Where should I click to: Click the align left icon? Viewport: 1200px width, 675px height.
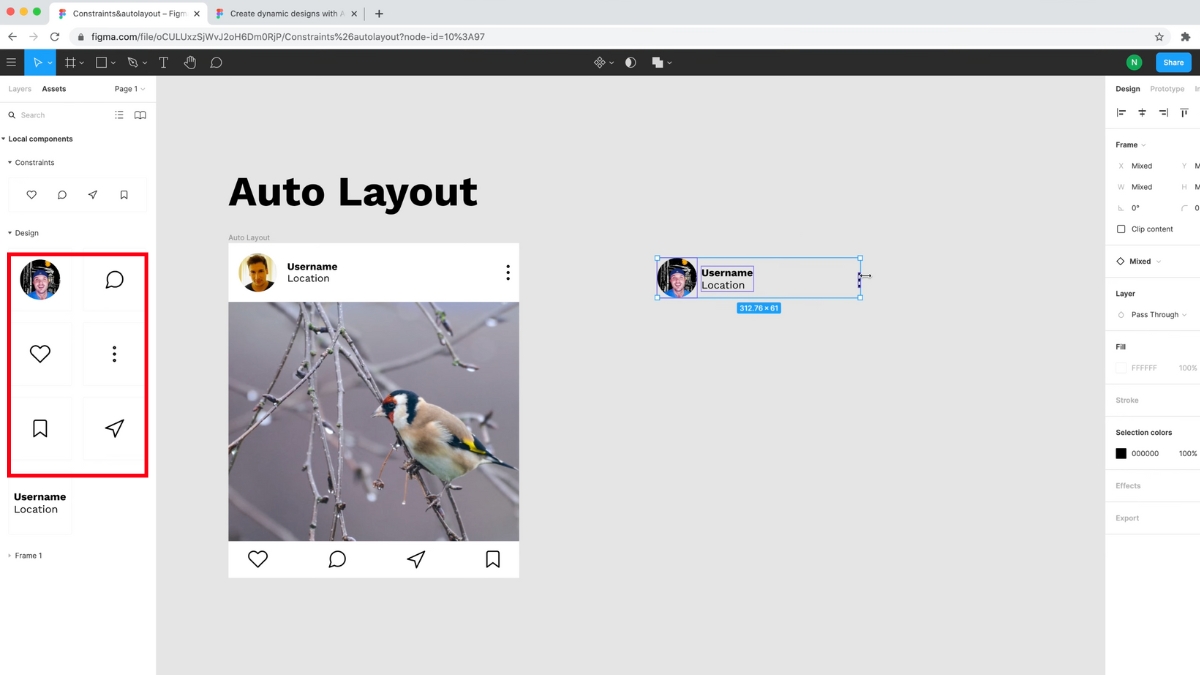(1121, 113)
